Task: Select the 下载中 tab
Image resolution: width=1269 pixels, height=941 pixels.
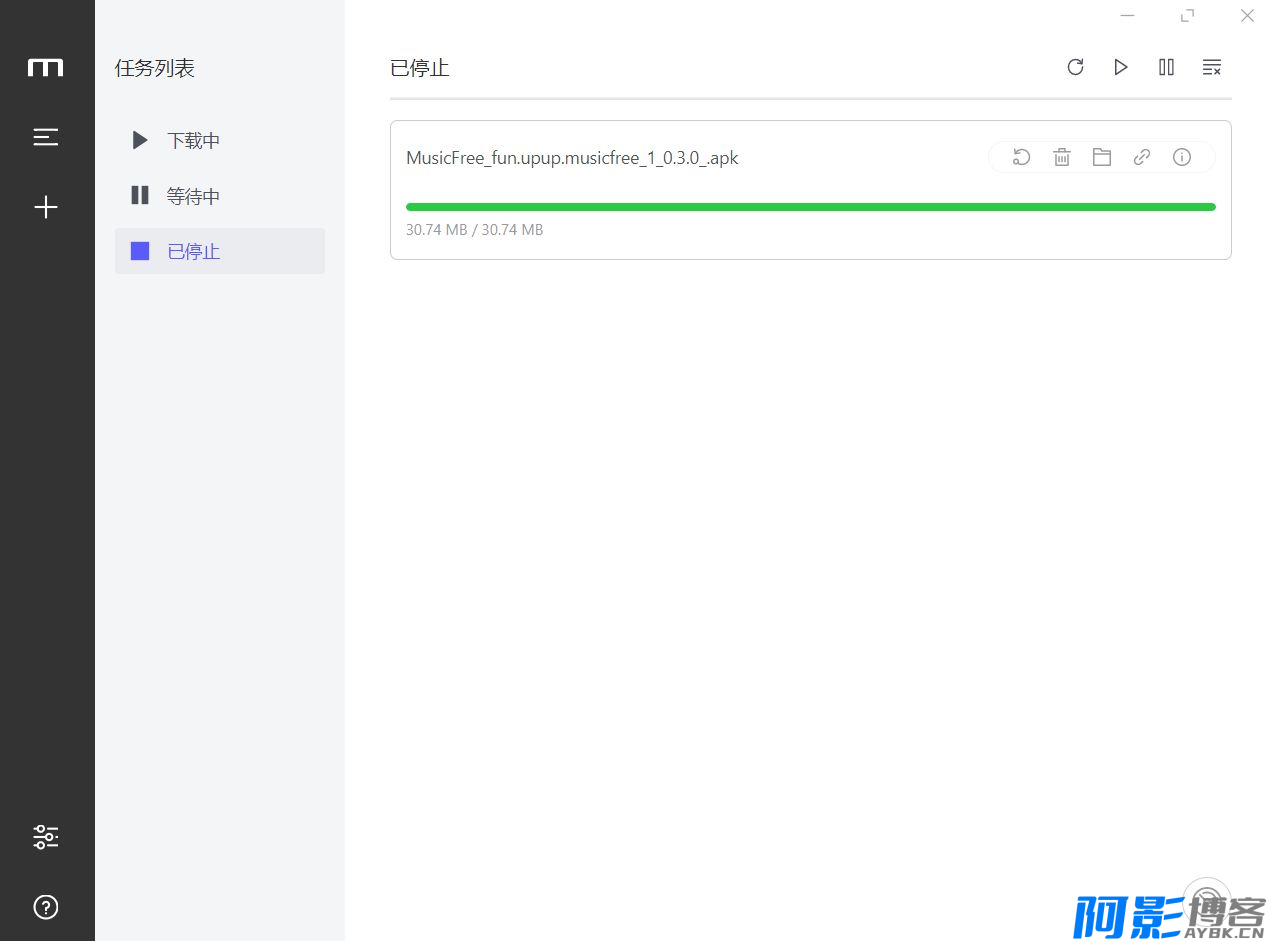Action: pos(220,140)
